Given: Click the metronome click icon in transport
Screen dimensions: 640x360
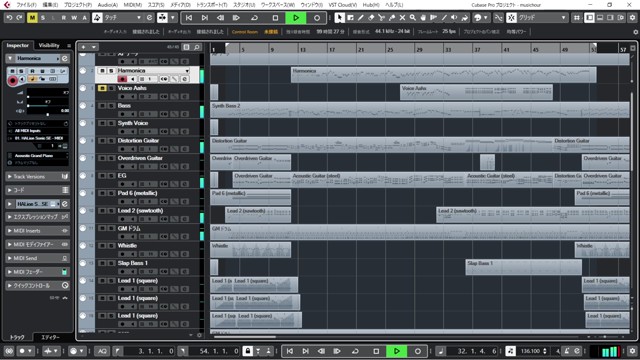Looking at the screenshot, I should (567, 351).
